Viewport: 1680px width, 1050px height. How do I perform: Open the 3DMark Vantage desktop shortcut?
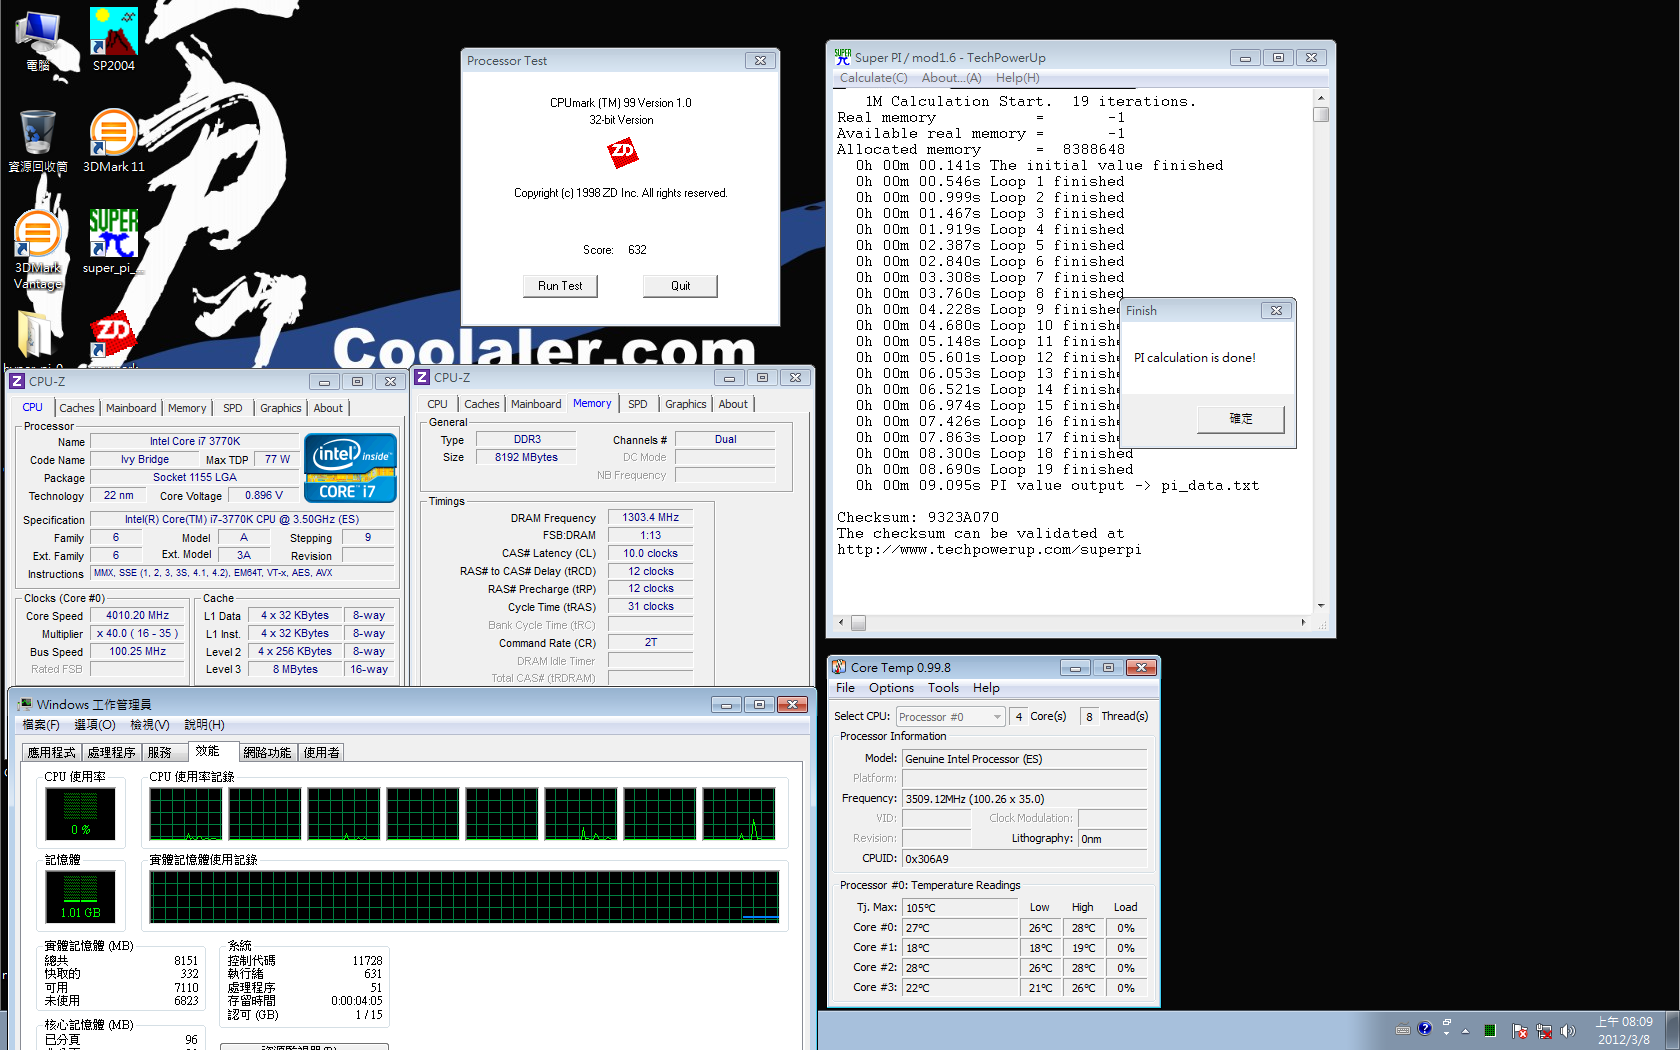pyautogui.click(x=38, y=248)
